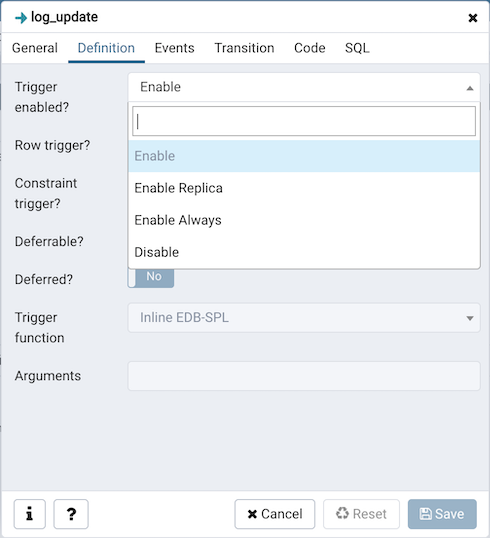Switch to the General tab

(35, 48)
